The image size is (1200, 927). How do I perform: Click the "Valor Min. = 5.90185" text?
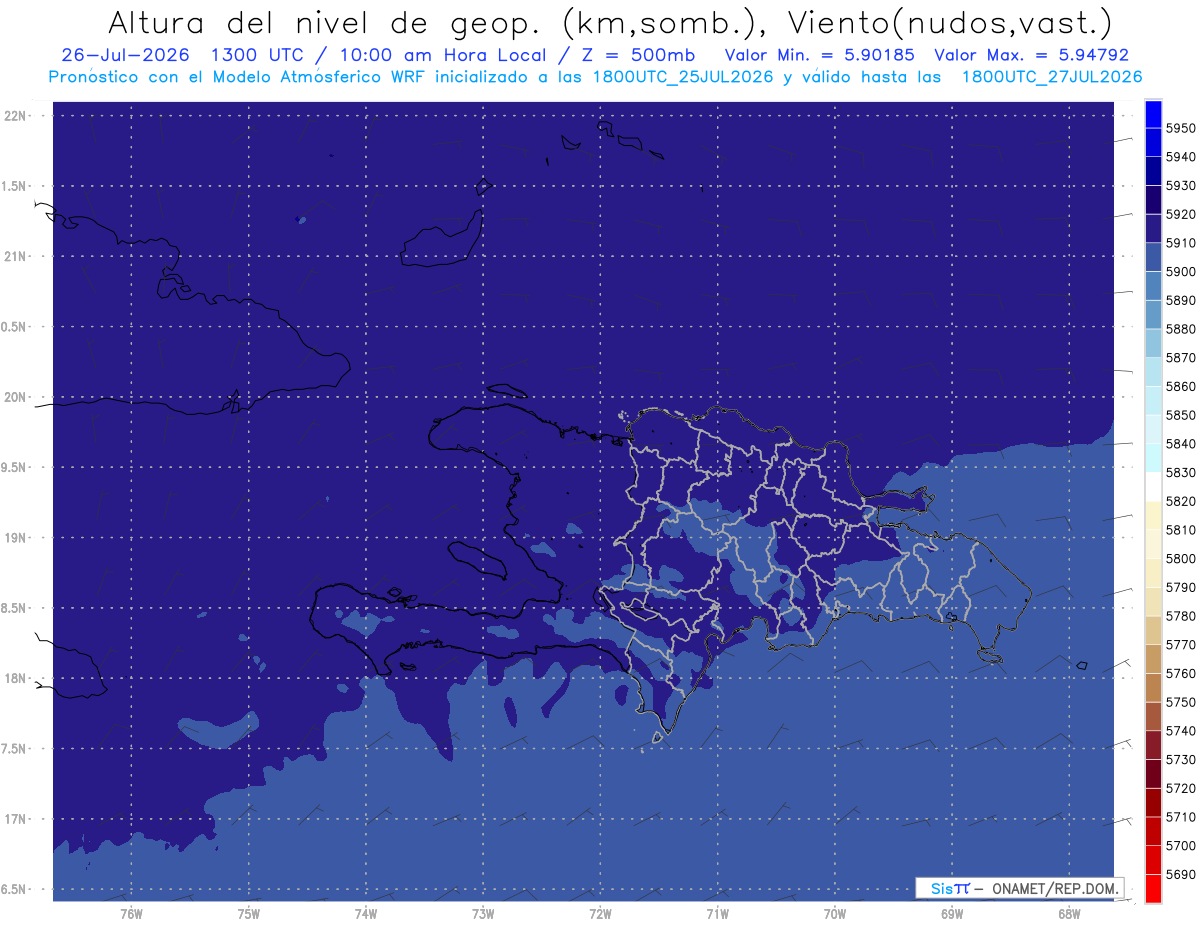pos(819,56)
